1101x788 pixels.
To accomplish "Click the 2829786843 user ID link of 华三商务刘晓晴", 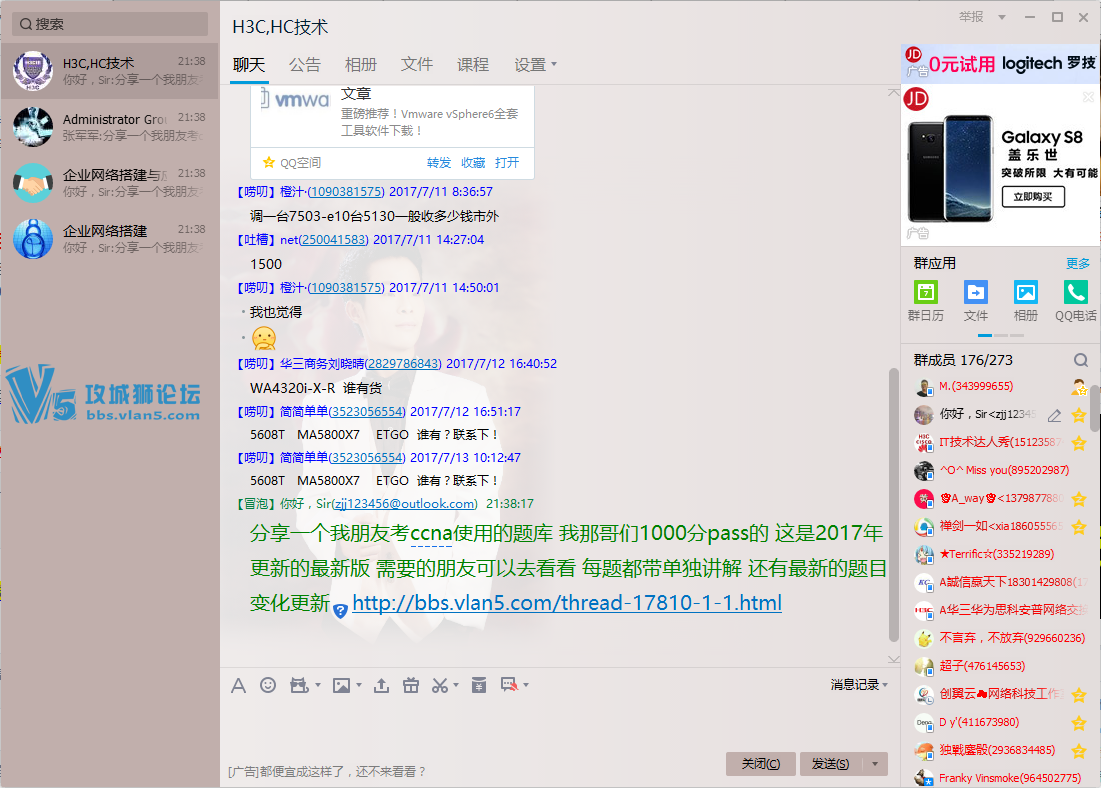I will pos(403,364).
